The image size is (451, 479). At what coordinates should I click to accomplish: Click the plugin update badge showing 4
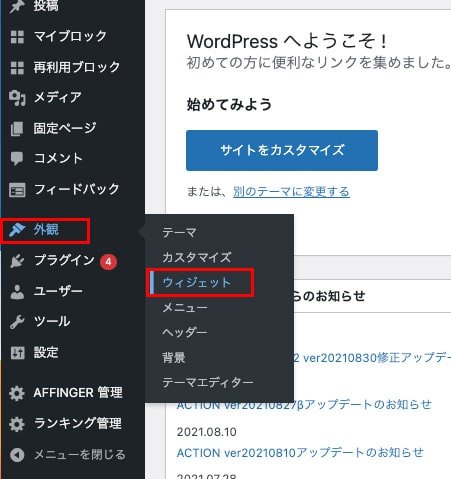point(108,262)
